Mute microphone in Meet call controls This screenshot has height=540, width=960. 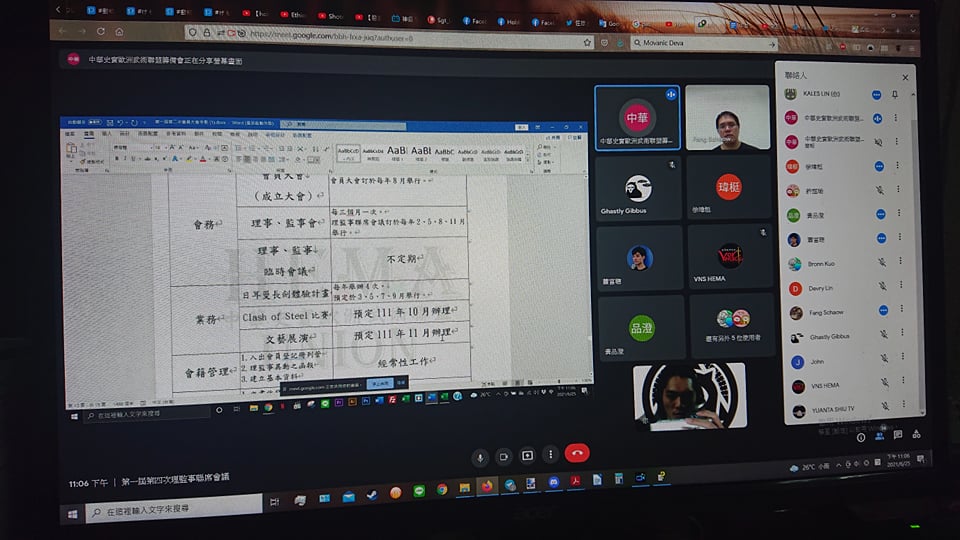480,456
